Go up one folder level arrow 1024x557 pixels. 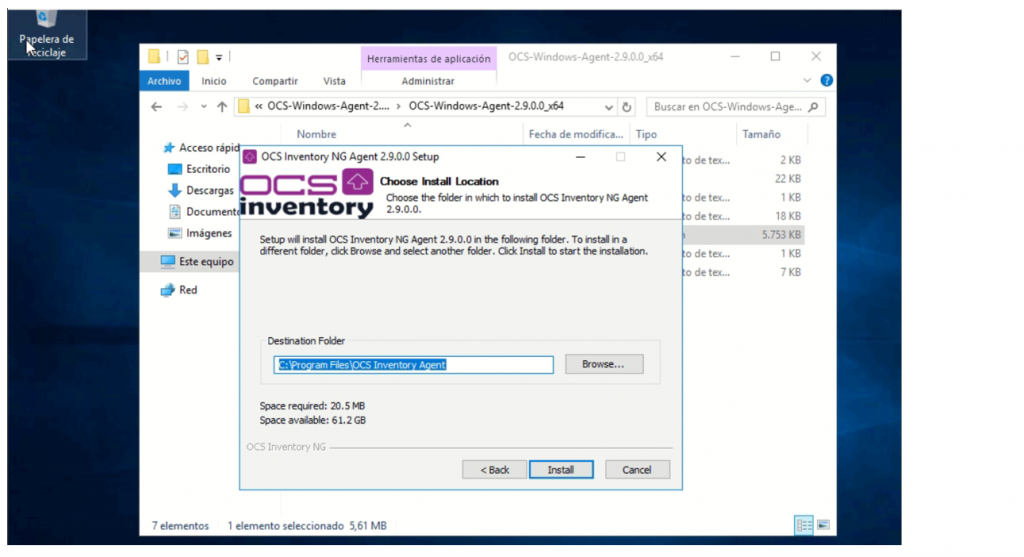[x=222, y=106]
